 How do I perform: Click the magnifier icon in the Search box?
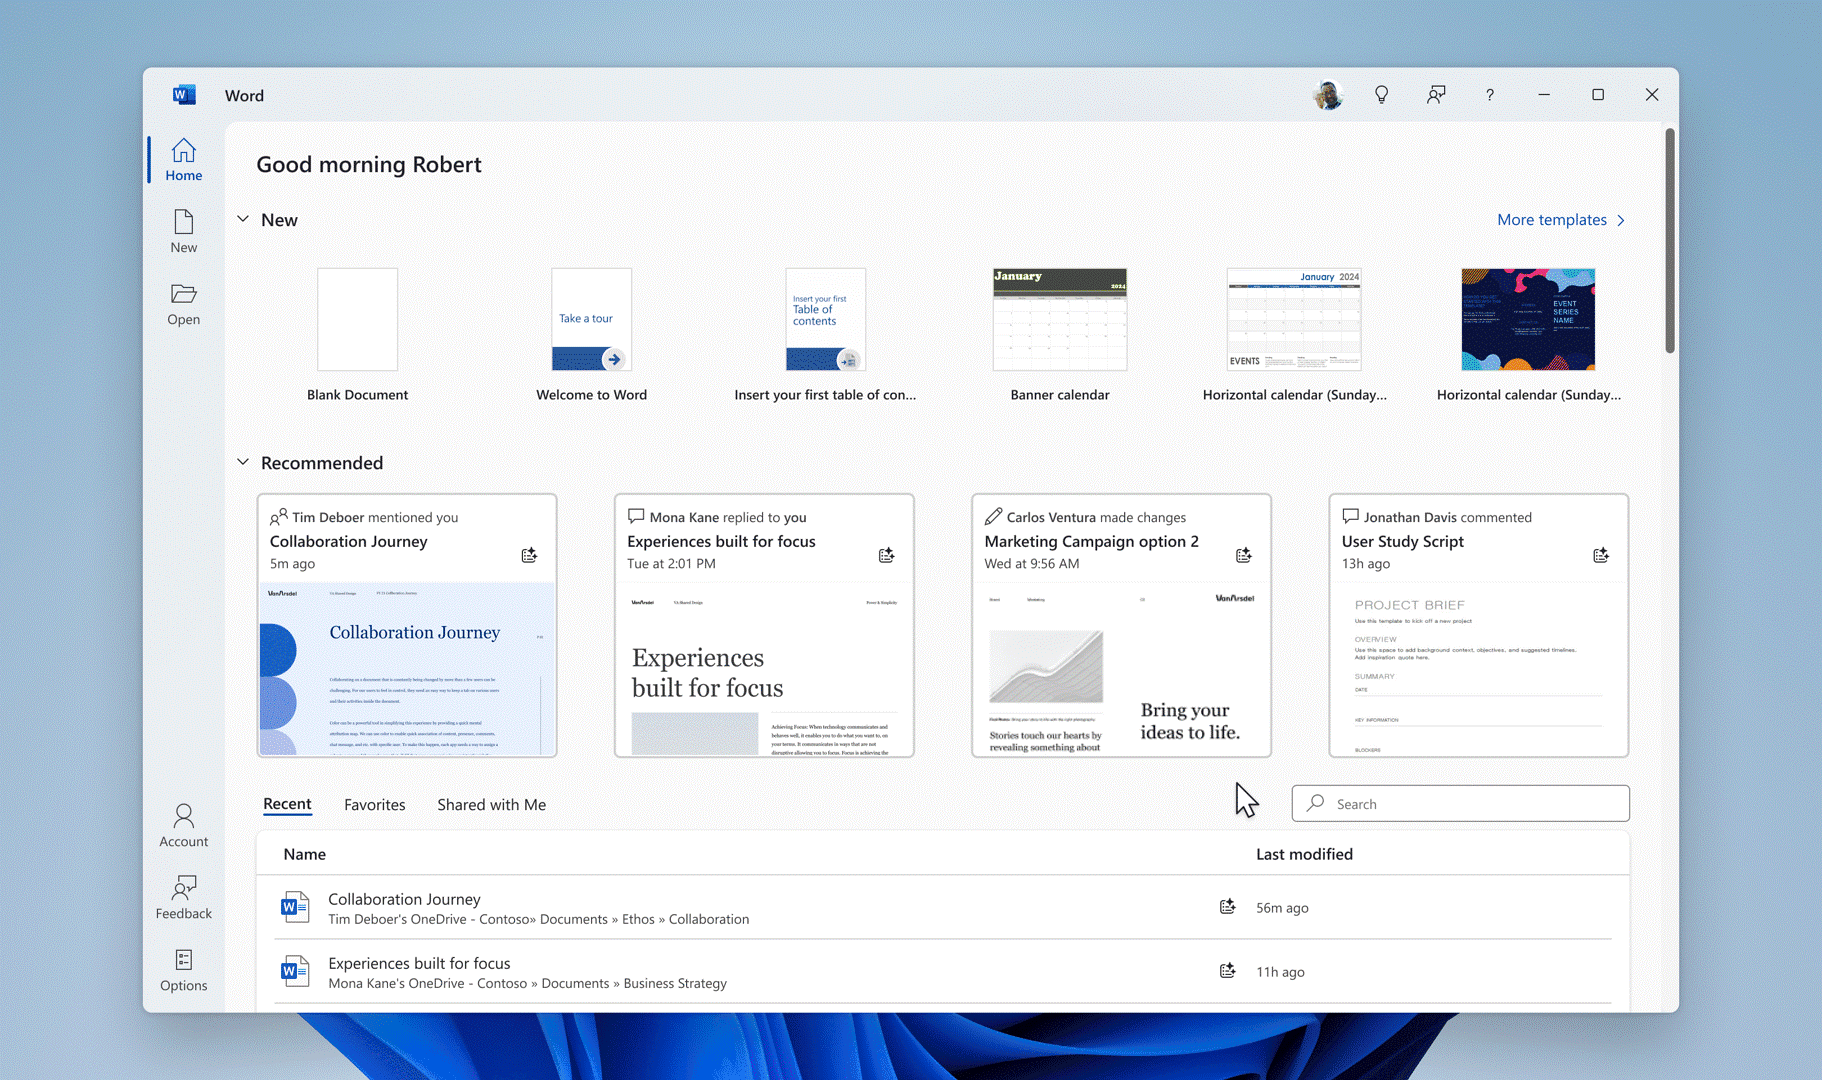click(x=1315, y=803)
